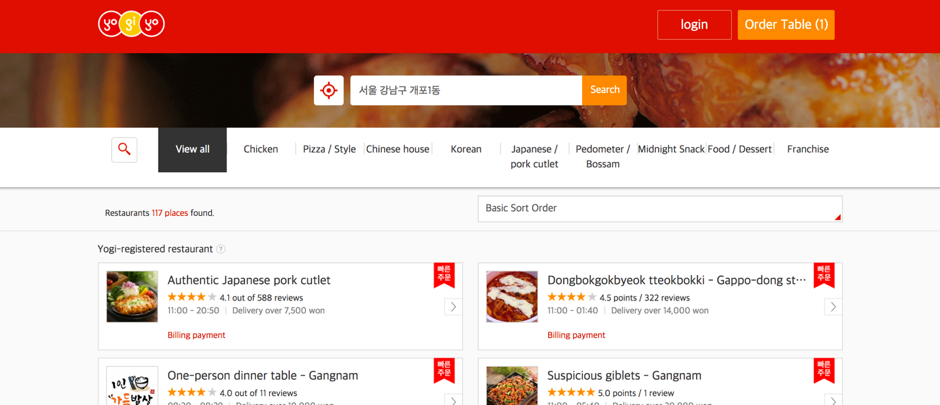The width and height of the screenshot is (940, 405).
Task: Click the ribbon badge on Dongbokgokbyeok tteokbokki
Action: pyautogui.click(x=824, y=274)
